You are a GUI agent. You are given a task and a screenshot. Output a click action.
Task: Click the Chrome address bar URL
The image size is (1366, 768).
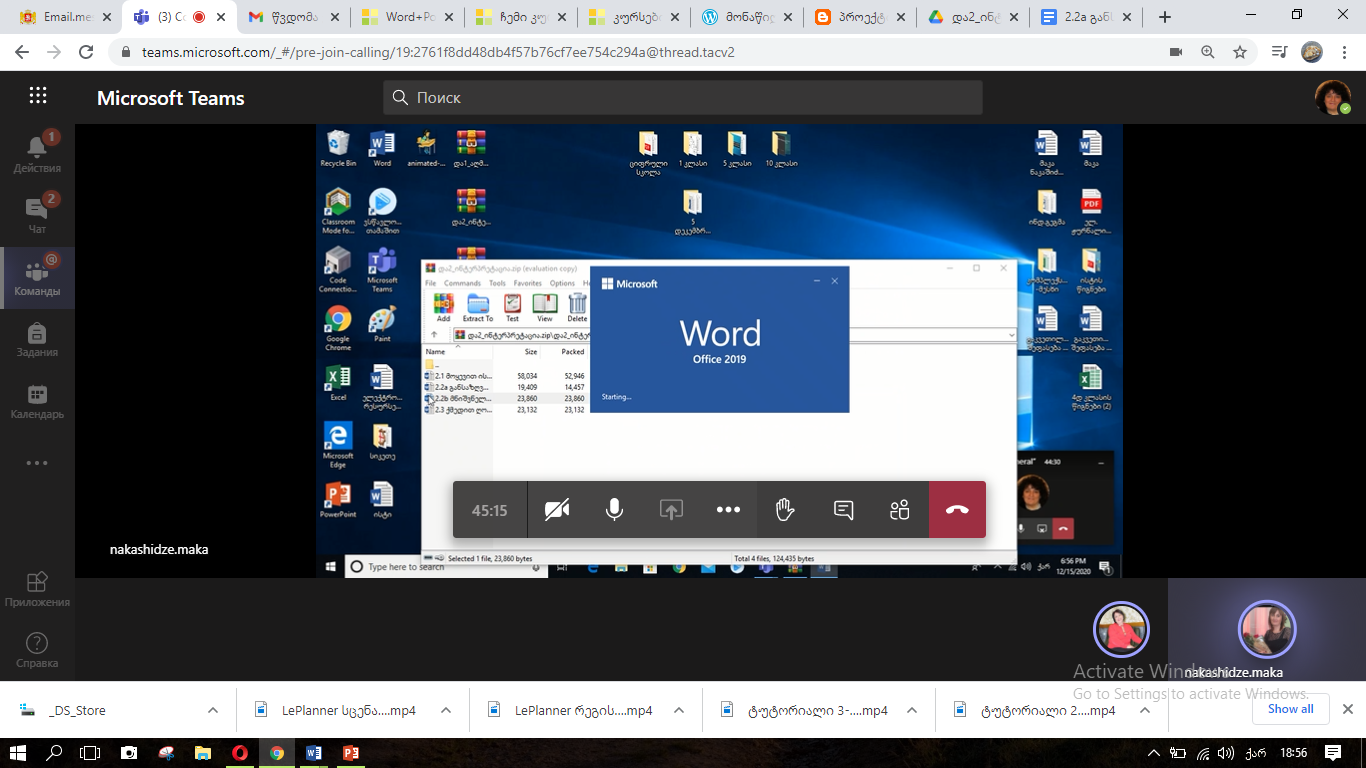[438, 52]
